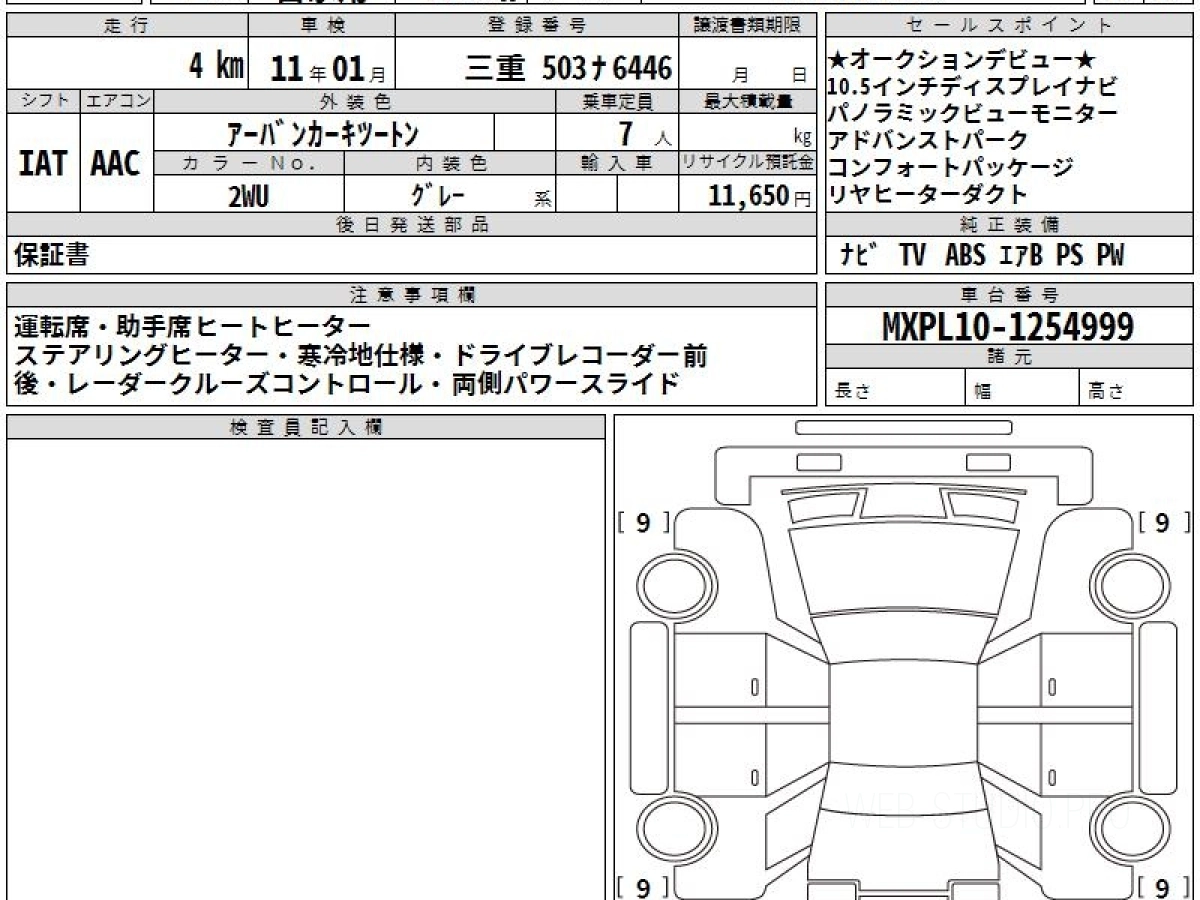Click the エアコン header

117,101
